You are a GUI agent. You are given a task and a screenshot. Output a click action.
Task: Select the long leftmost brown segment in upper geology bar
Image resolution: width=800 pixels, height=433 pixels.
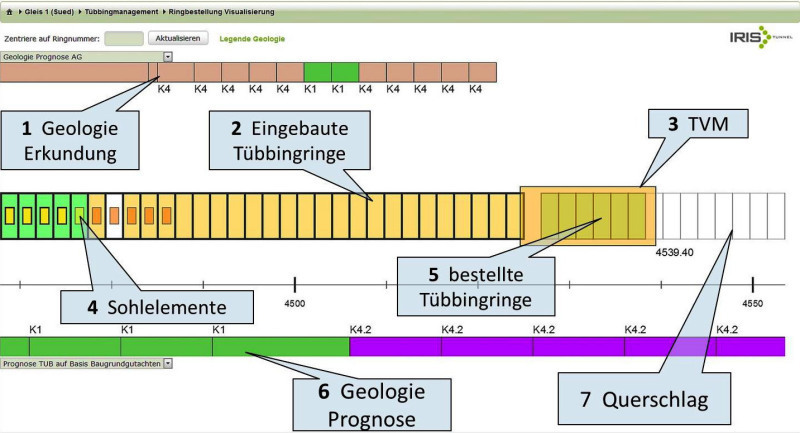[x=74, y=72]
